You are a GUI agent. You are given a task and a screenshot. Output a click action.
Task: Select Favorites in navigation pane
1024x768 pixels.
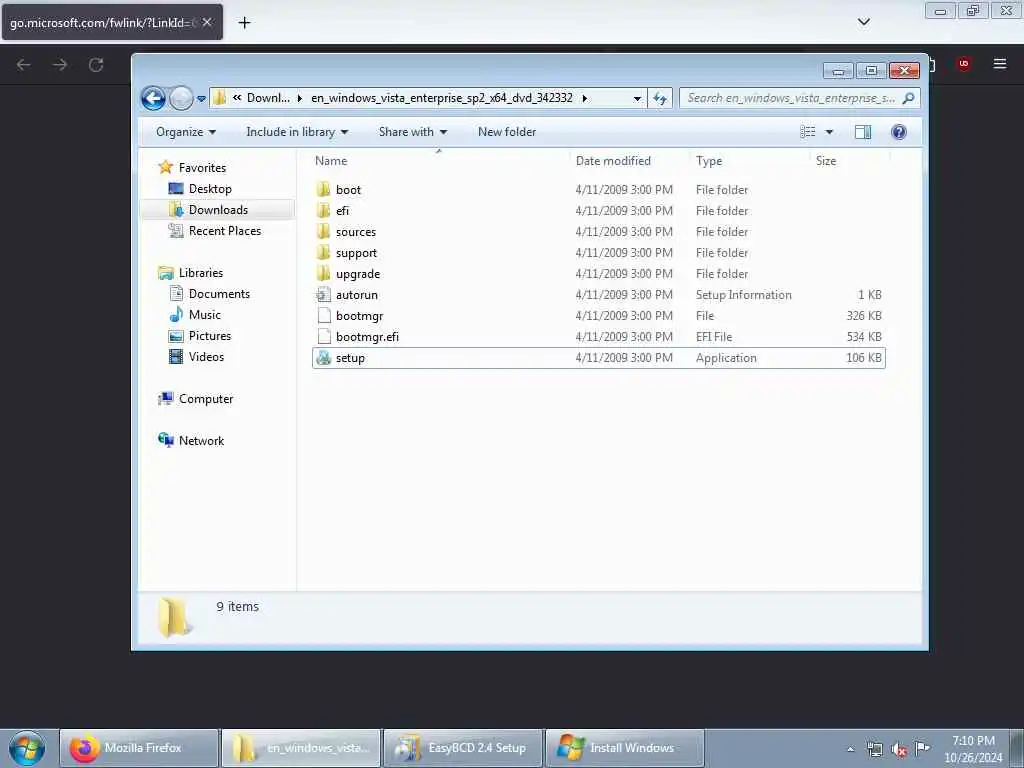click(202, 168)
